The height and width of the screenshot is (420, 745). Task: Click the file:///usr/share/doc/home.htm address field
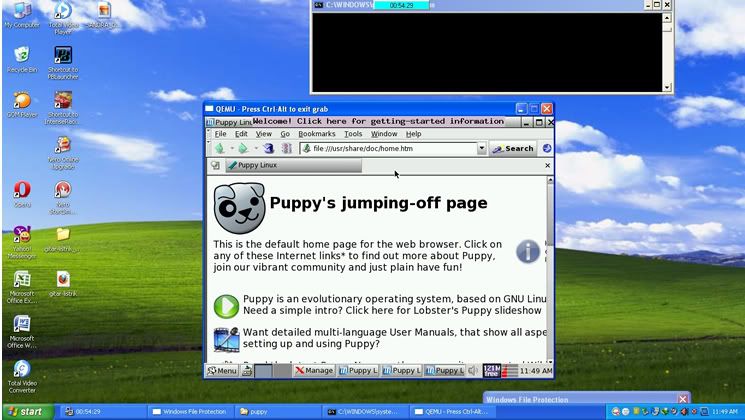coord(389,148)
